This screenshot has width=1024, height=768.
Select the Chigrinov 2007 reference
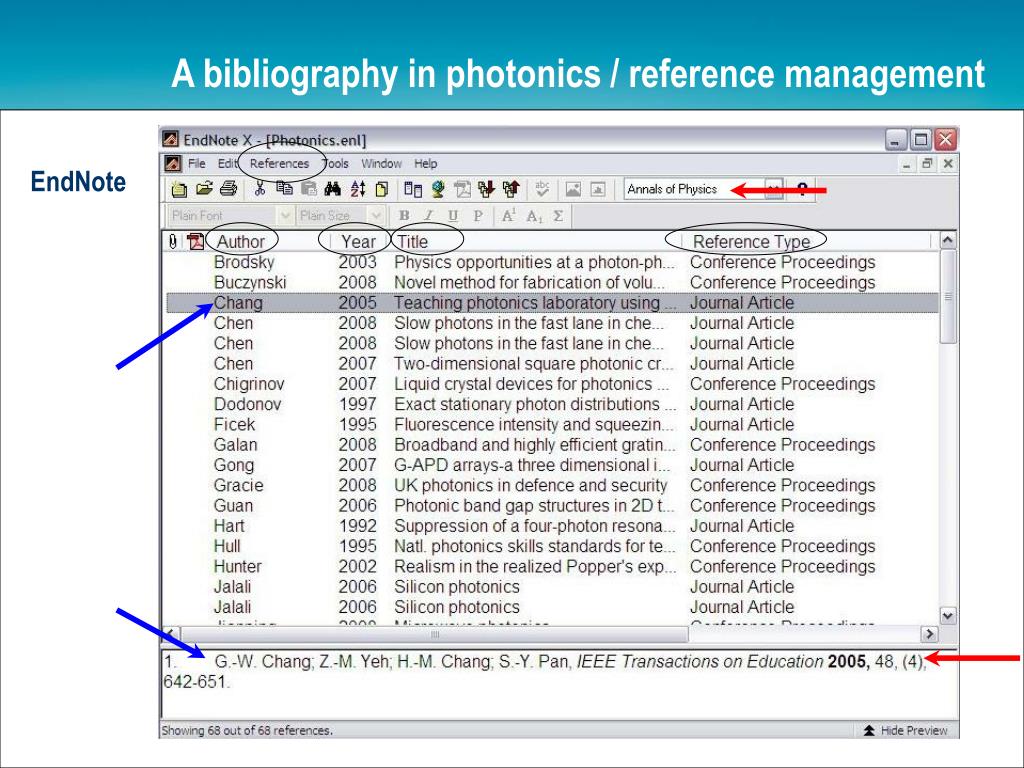click(x=552, y=383)
